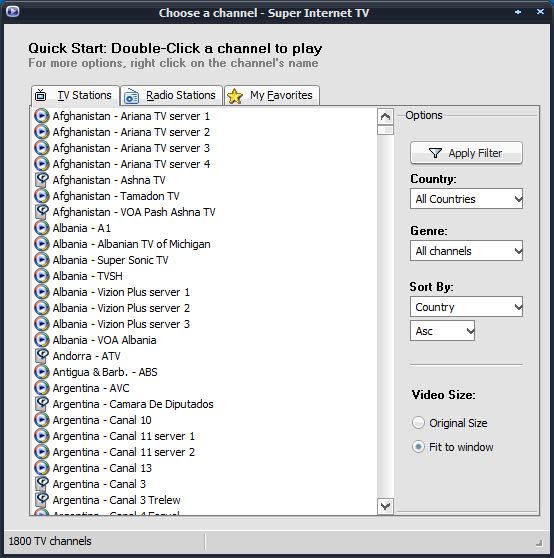Click the icon beside Argentina - Camara De Diputados
The width and height of the screenshot is (554, 558).
point(42,404)
